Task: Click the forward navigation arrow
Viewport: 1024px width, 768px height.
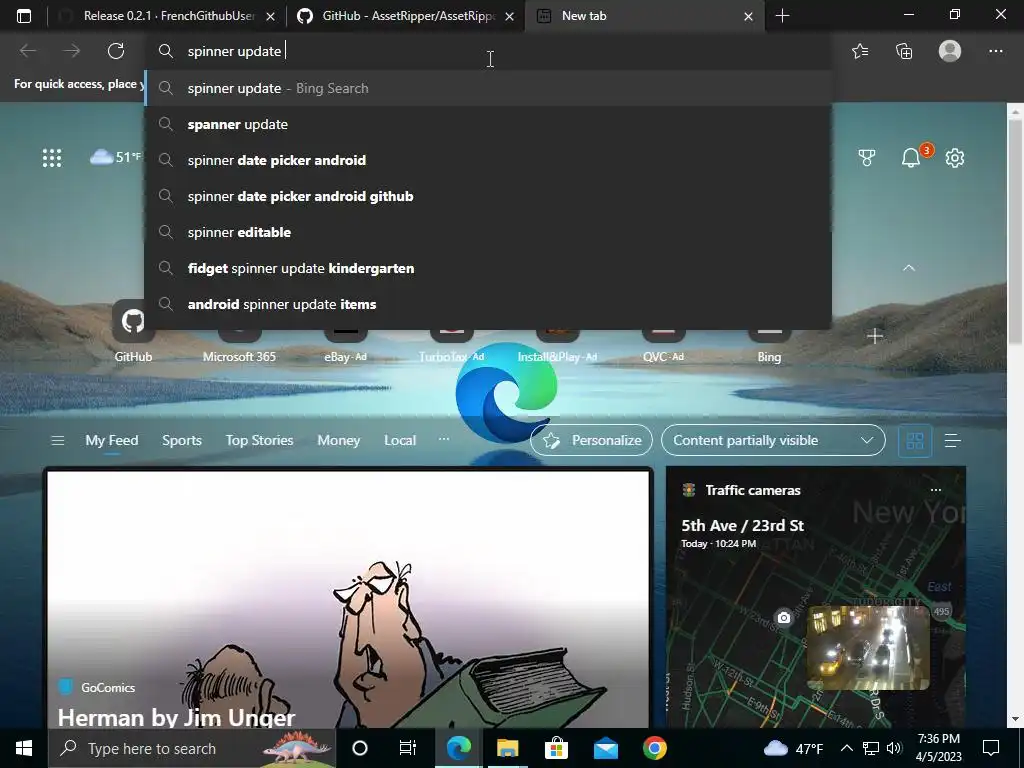Action: click(x=72, y=51)
